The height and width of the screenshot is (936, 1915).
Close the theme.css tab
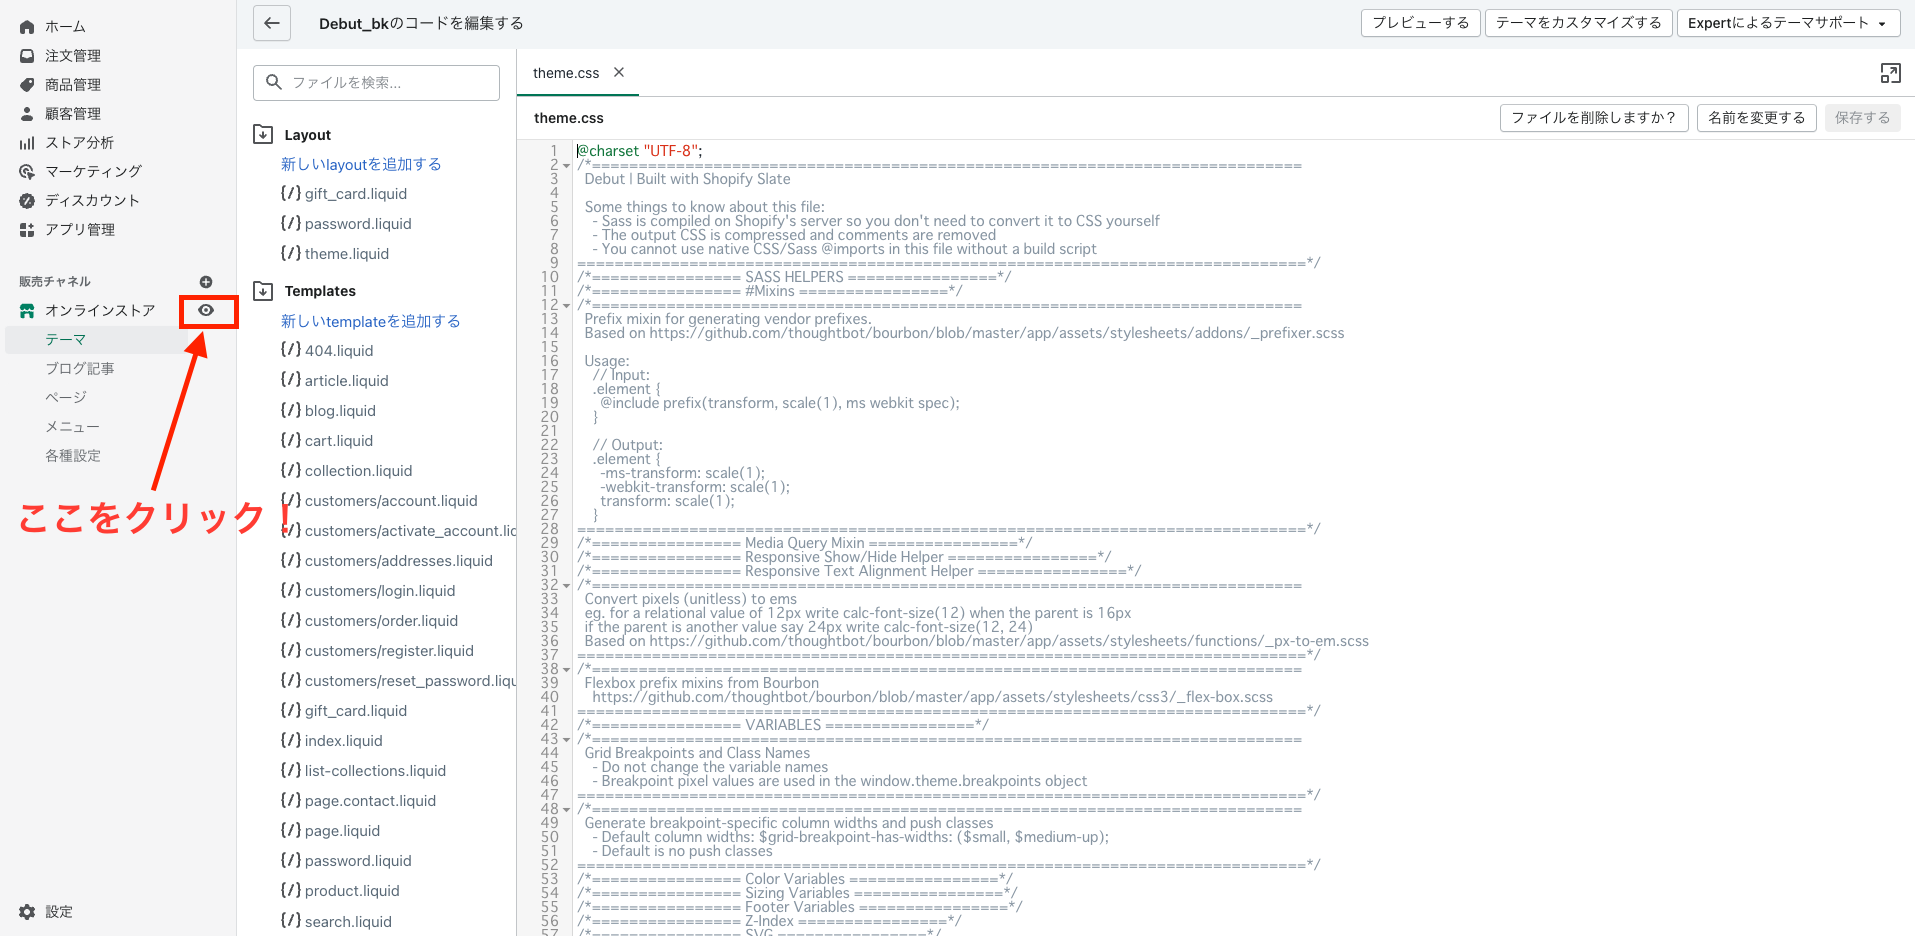619,73
